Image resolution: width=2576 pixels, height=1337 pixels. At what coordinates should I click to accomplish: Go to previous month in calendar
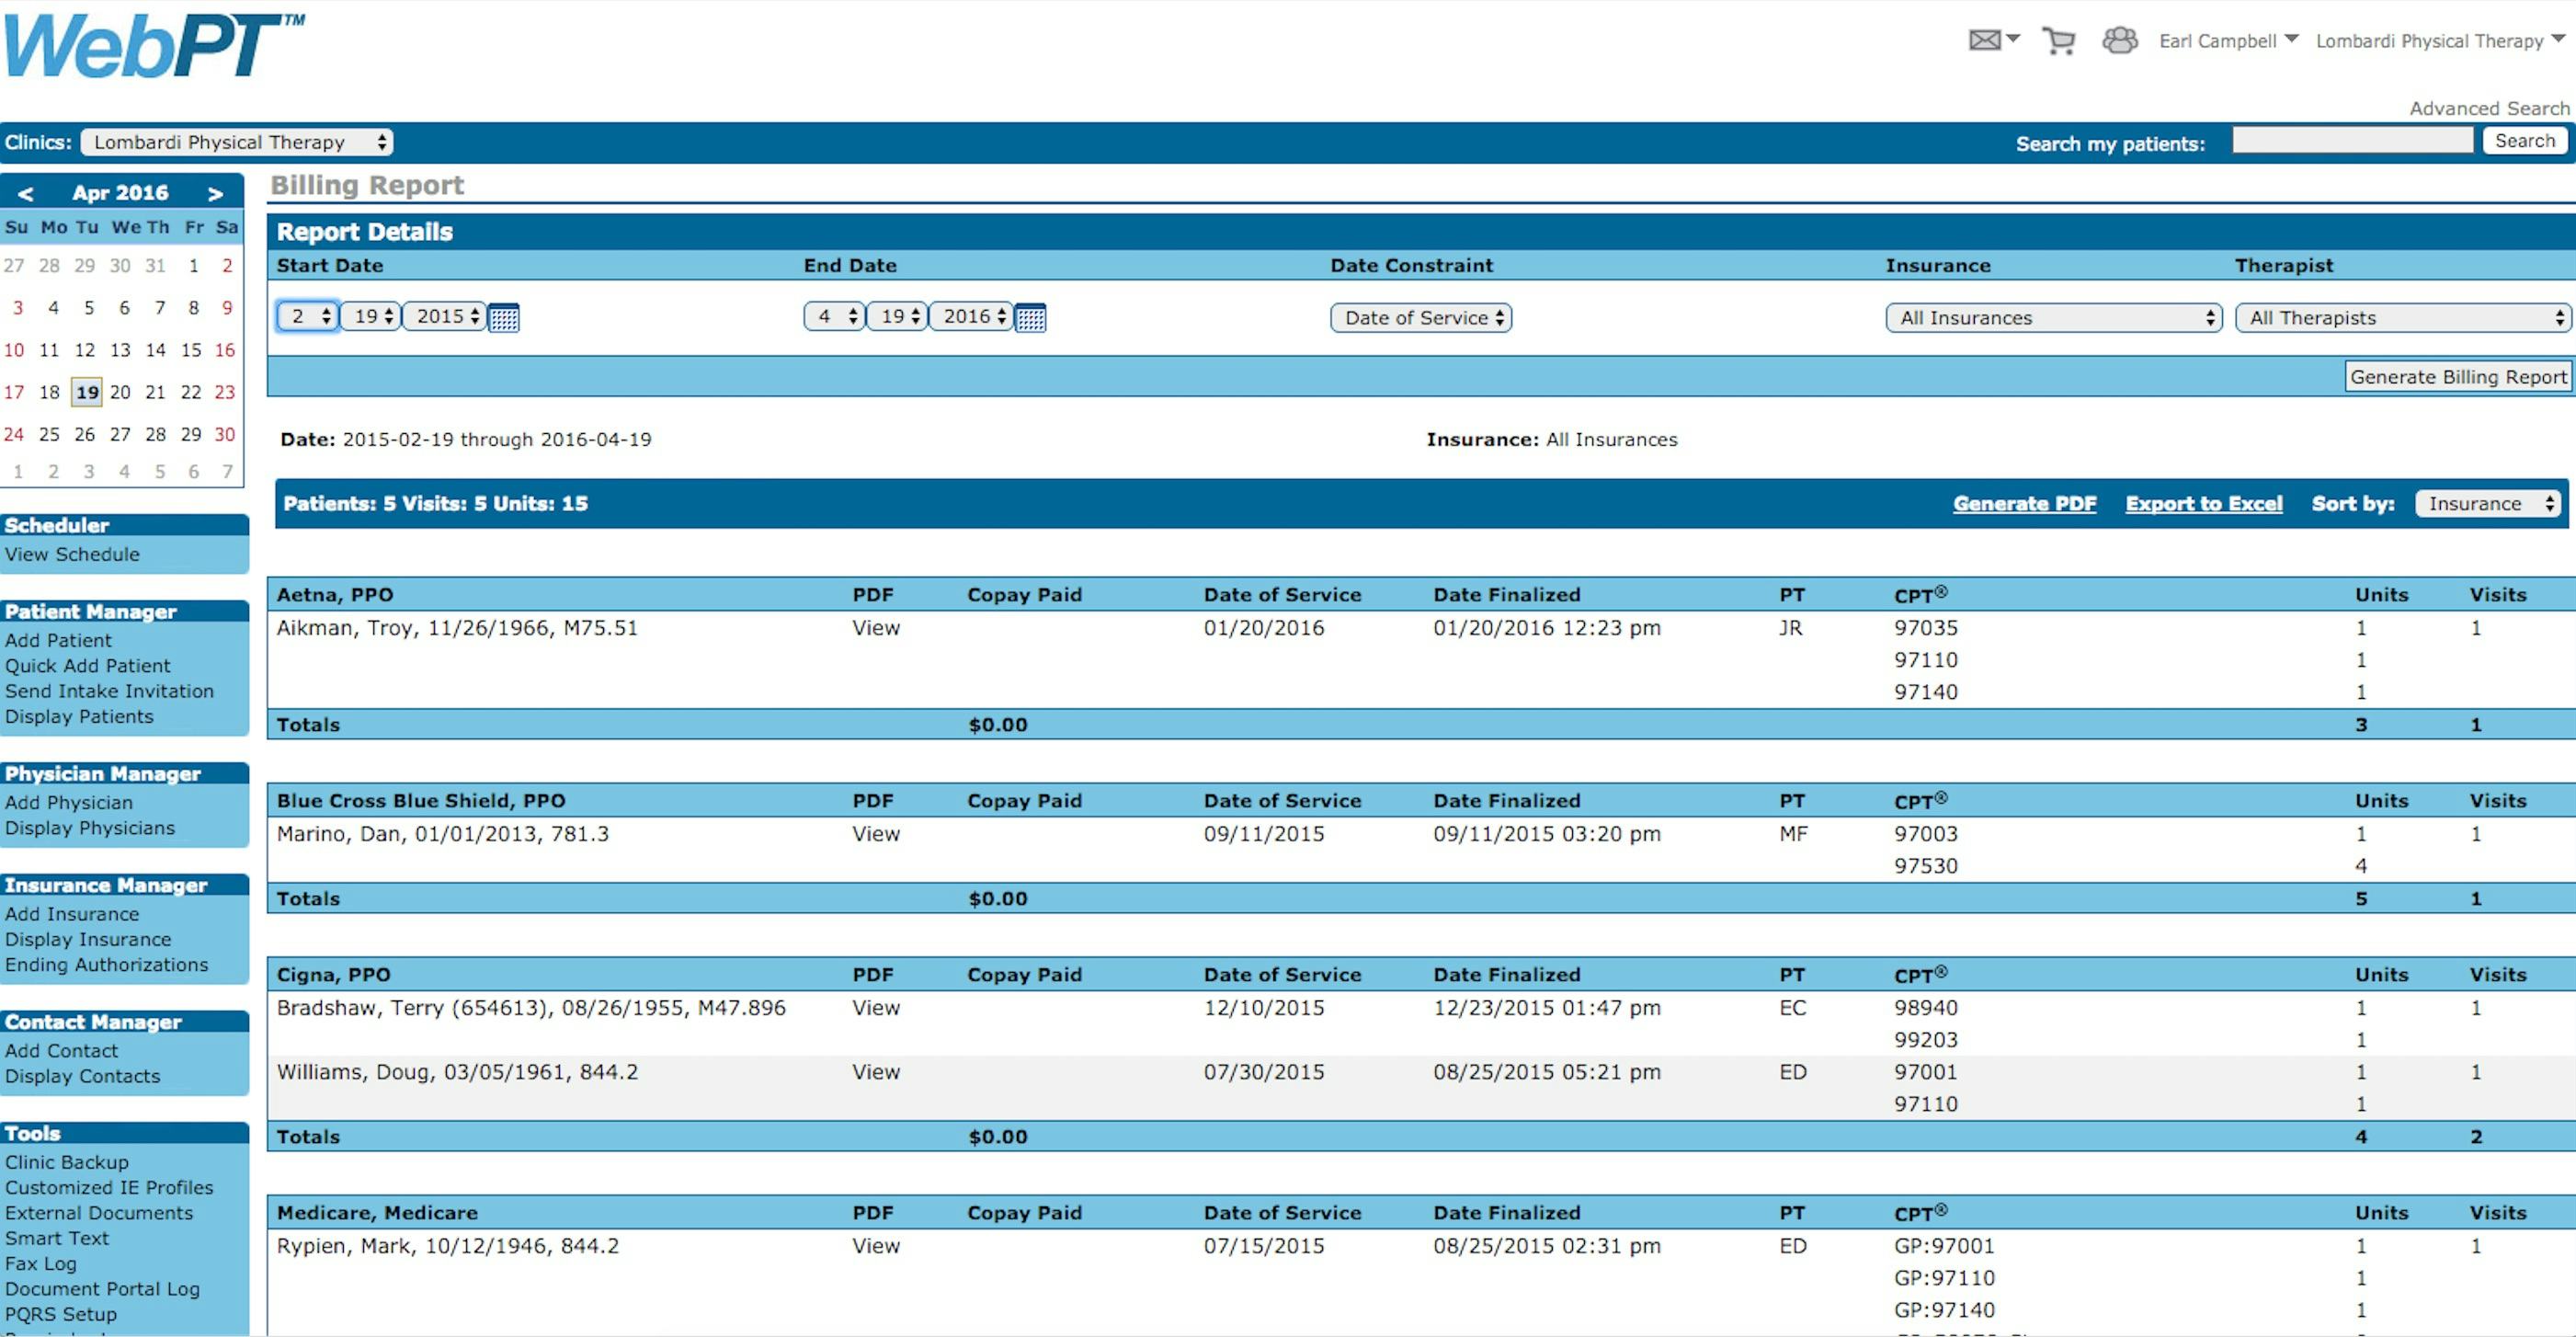click(x=26, y=193)
